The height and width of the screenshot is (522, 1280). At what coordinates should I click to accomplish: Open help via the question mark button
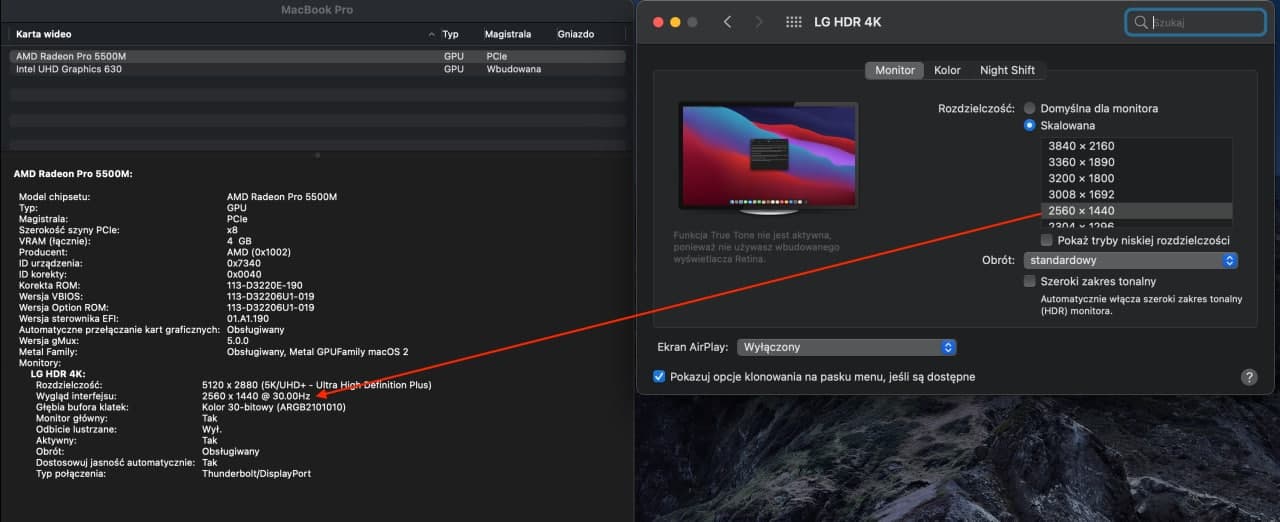(x=1249, y=377)
